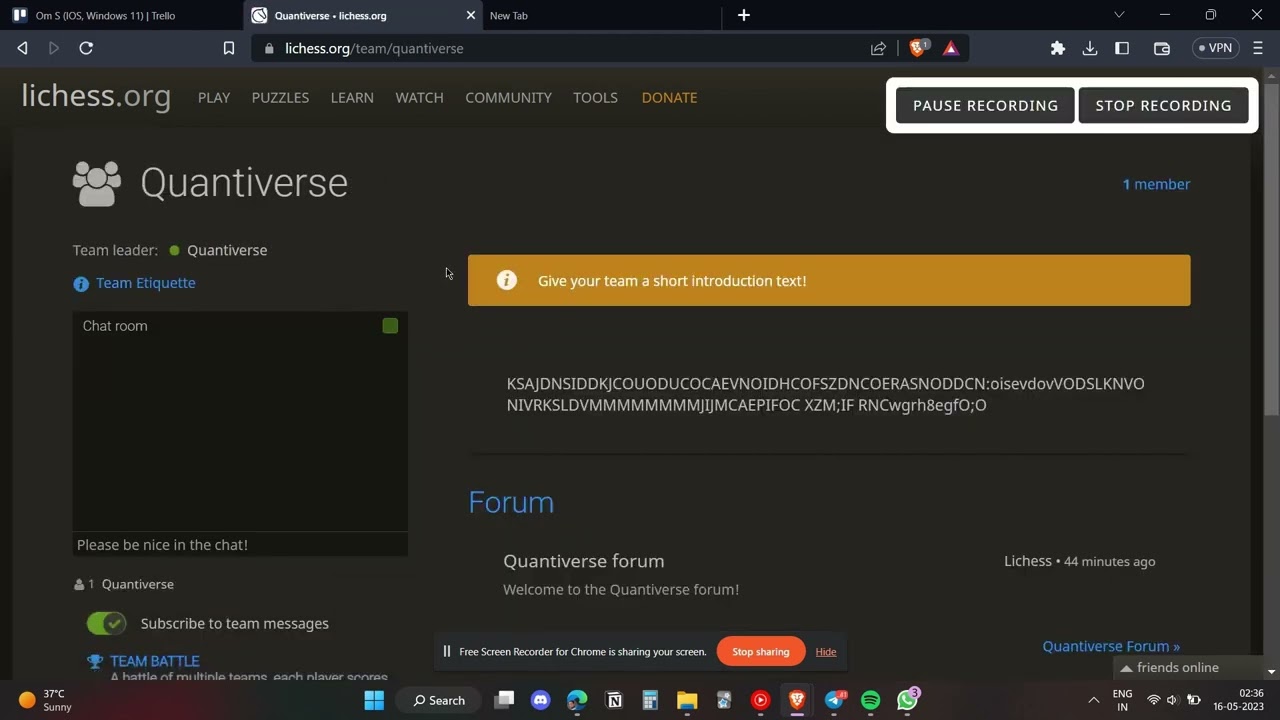1280x720 pixels.
Task: Open Calculator from taskbar
Action: coord(650,700)
